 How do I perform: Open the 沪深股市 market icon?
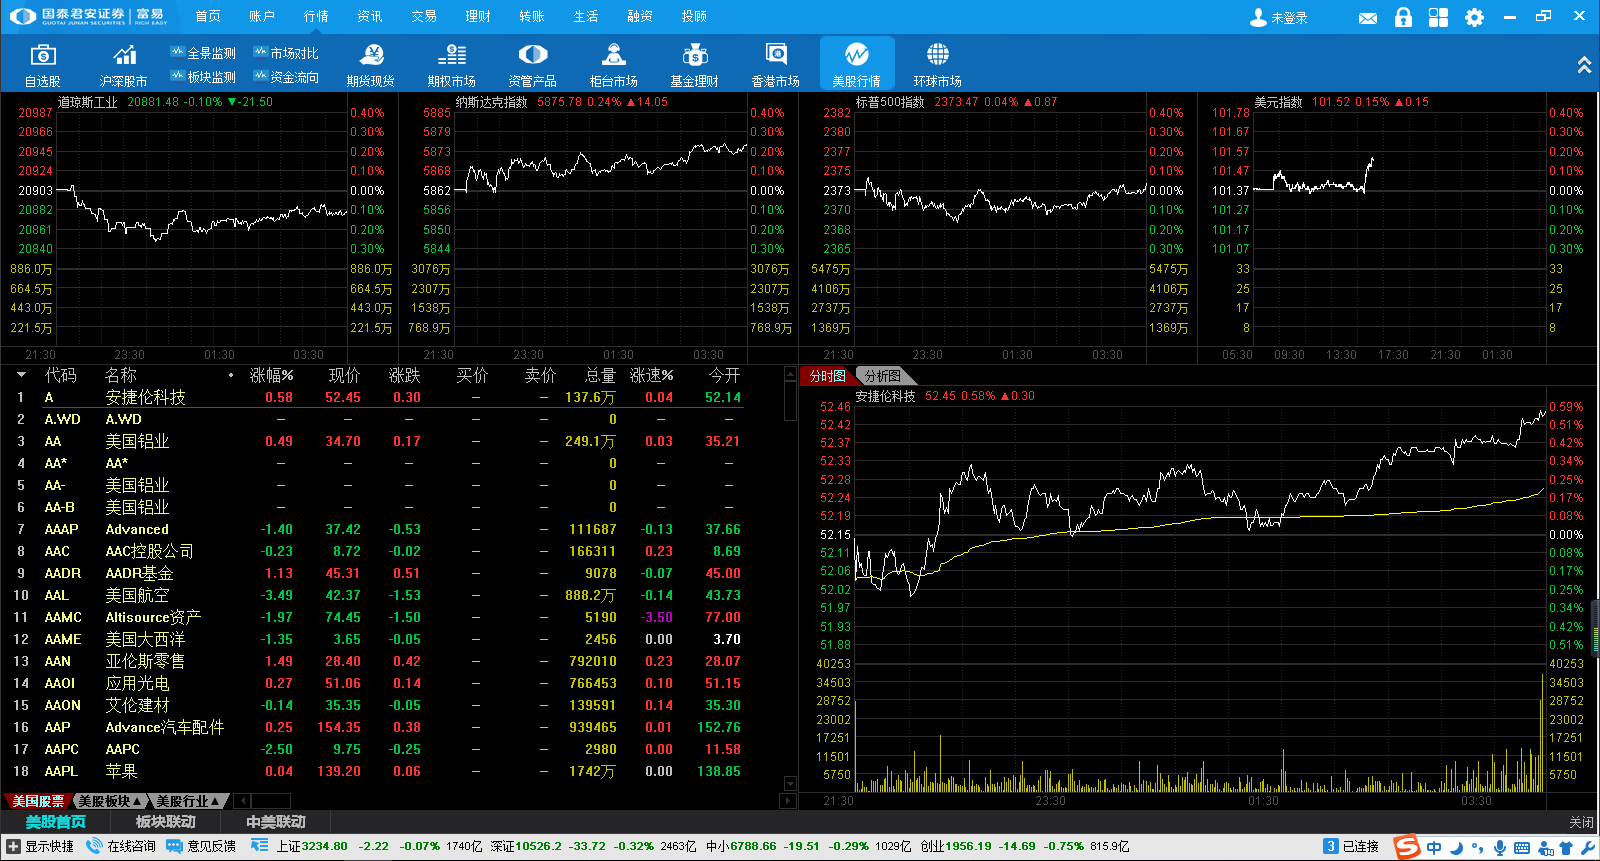(123, 65)
